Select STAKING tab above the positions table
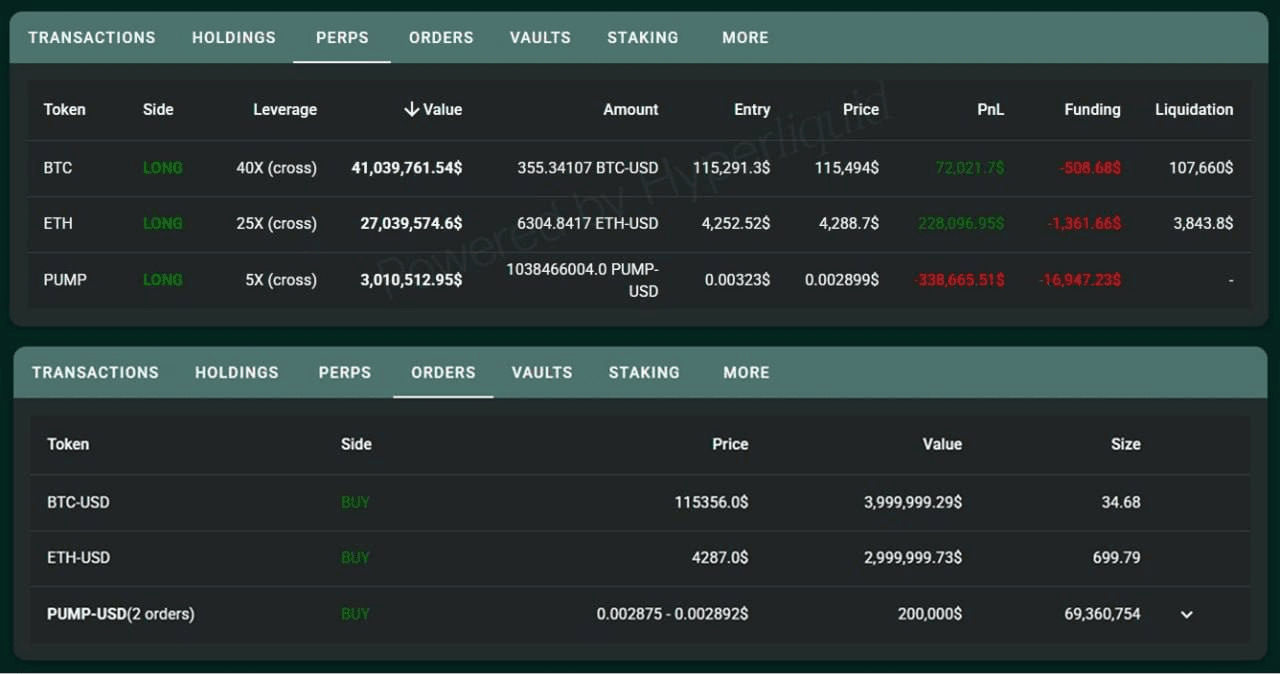This screenshot has height=674, width=1280. [642, 38]
